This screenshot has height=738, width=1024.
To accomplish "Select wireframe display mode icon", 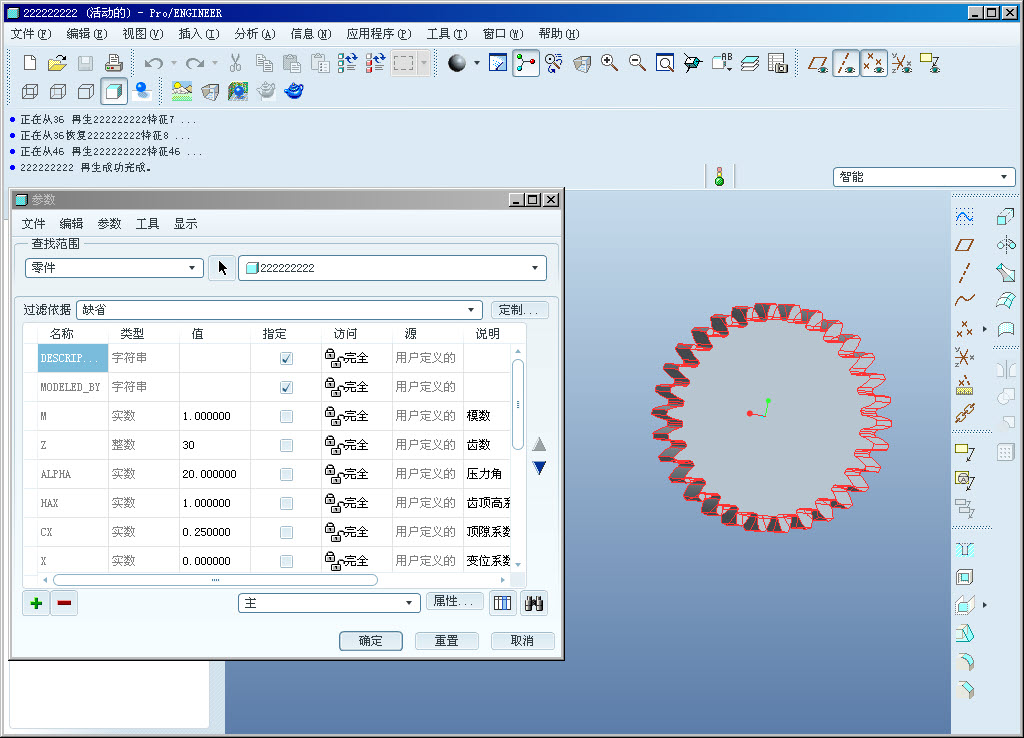I will pyautogui.click(x=30, y=91).
